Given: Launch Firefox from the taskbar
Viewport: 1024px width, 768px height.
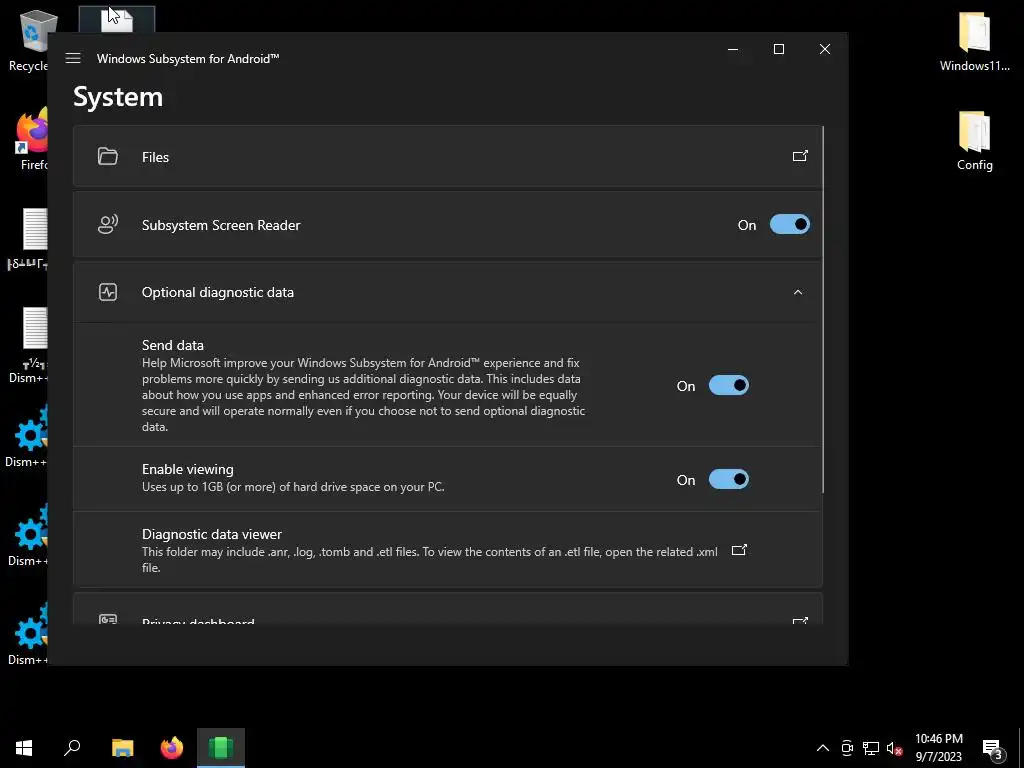Looking at the screenshot, I should point(172,748).
